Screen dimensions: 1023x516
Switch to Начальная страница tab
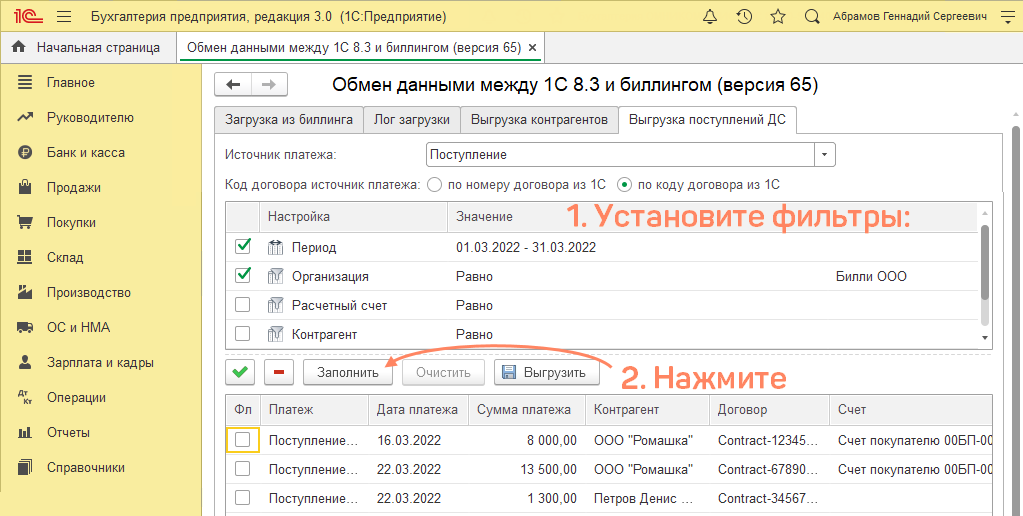pyautogui.click(x=87, y=48)
